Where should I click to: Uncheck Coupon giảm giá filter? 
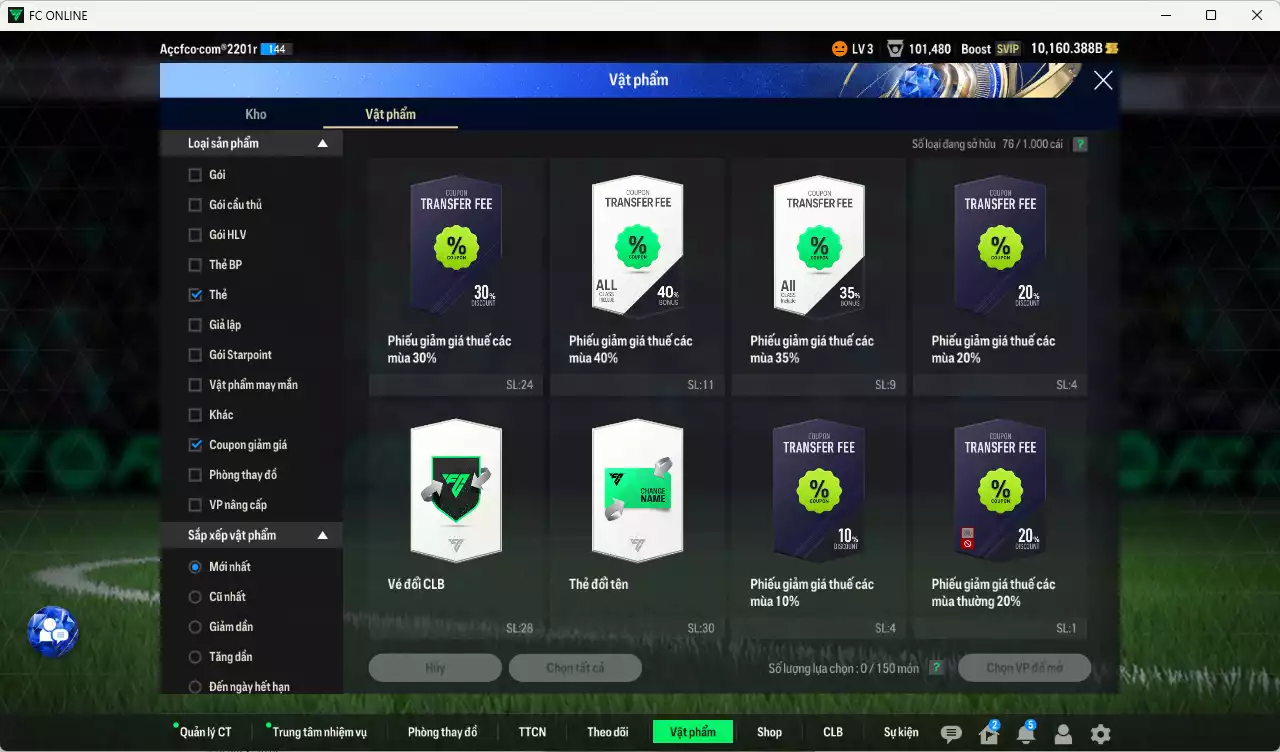coord(195,445)
